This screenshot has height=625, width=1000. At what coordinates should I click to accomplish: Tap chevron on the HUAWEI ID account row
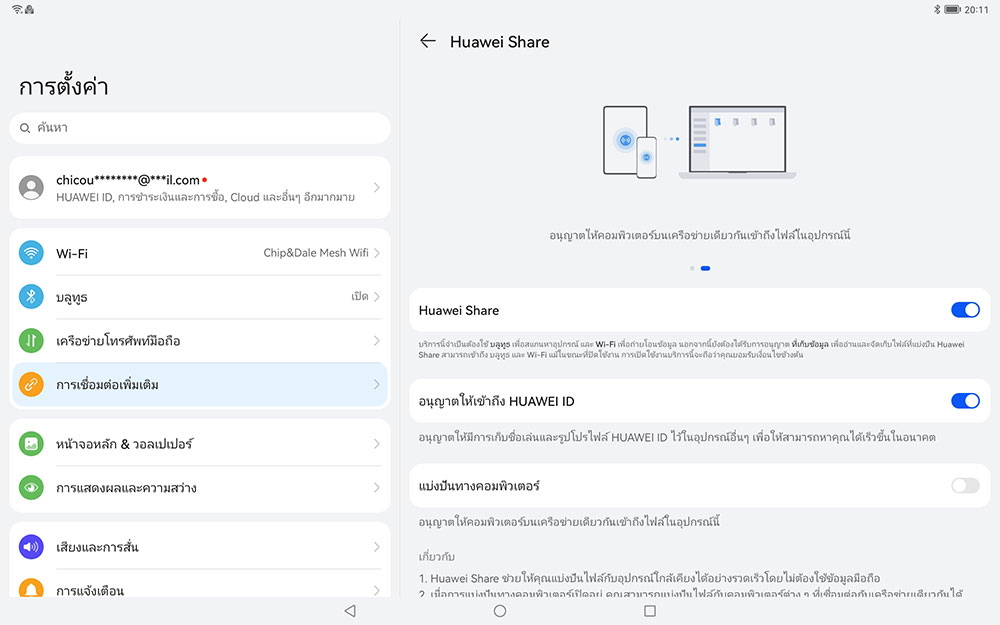tap(377, 188)
